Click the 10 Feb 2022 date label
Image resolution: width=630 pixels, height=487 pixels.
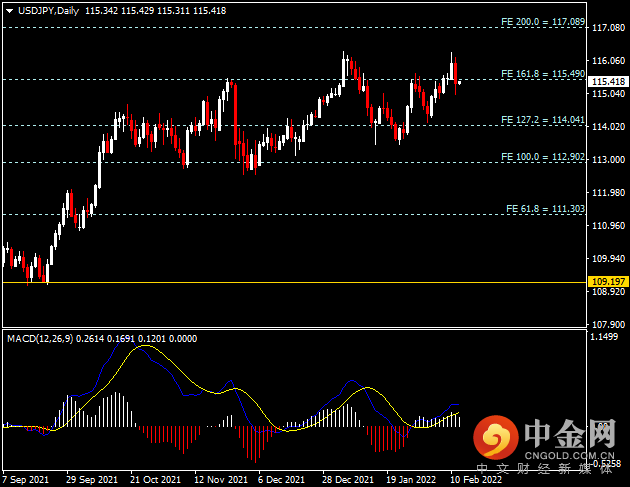[x=476, y=480]
